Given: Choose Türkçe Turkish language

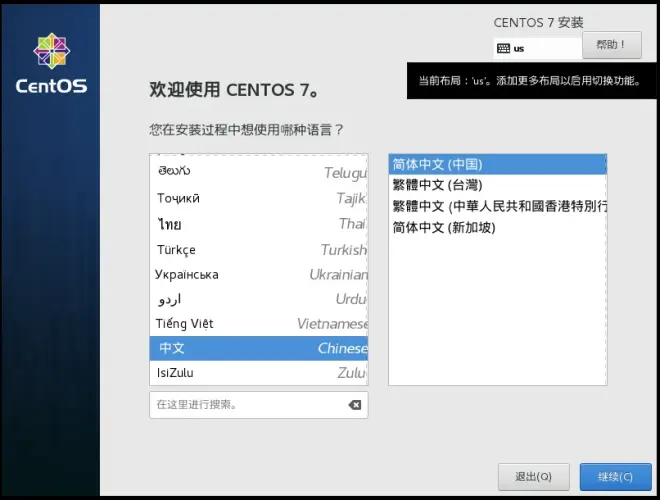Looking at the screenshot, I should [258, 250].
